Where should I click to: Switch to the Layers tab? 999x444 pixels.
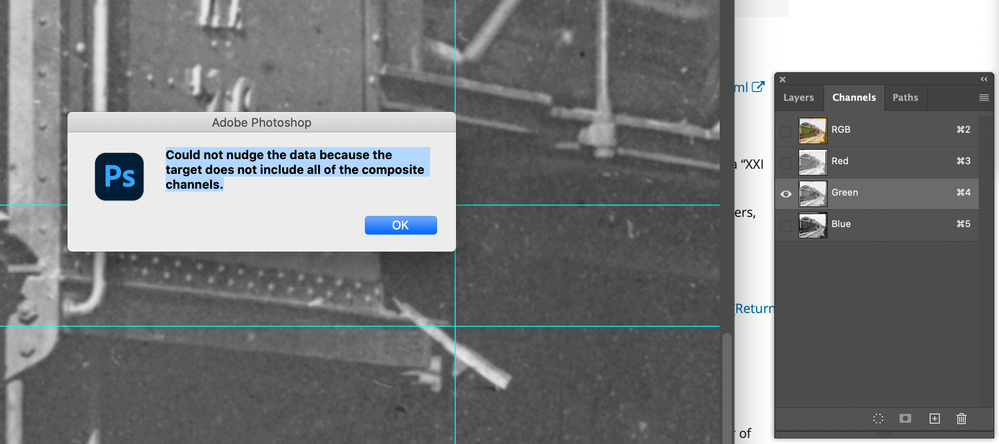[798, 97]
